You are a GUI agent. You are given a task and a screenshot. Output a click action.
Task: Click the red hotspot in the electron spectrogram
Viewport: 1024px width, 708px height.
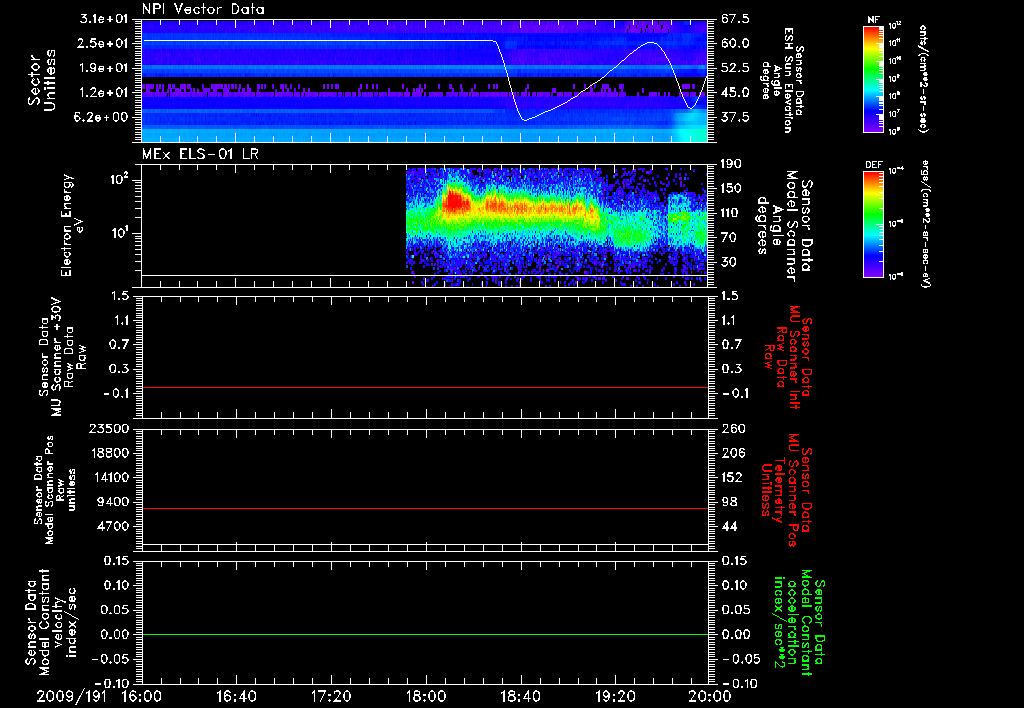tap(456, 201)
